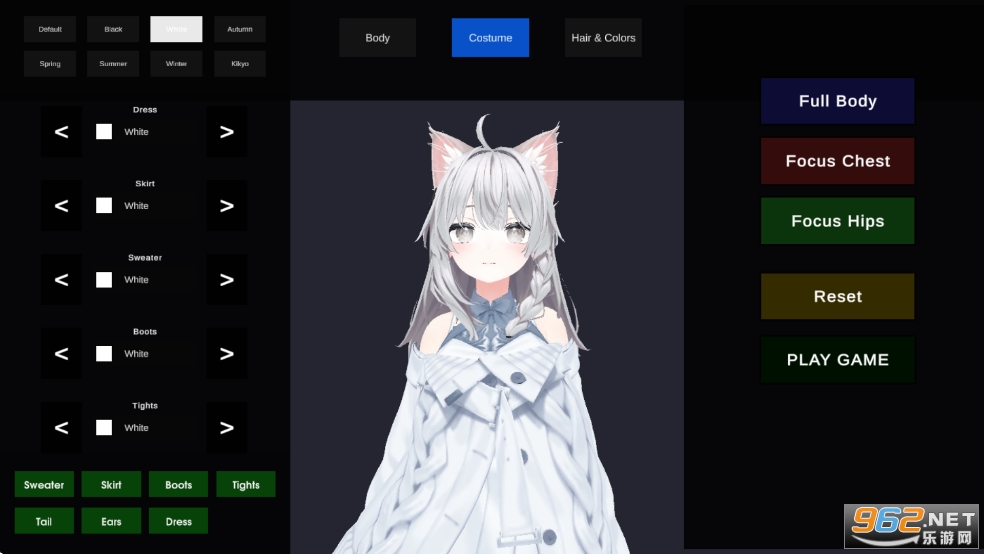Go back one Tights color option
Screen dimensions: 984x554
pos(61,428)
